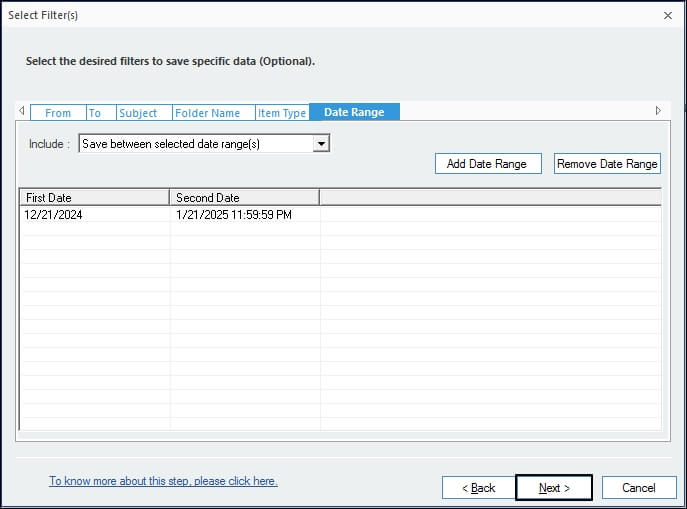Viewport: 687px width, 509px height.
Task: Go to the Folder Name tab
Action: click(x=207, y=113)
